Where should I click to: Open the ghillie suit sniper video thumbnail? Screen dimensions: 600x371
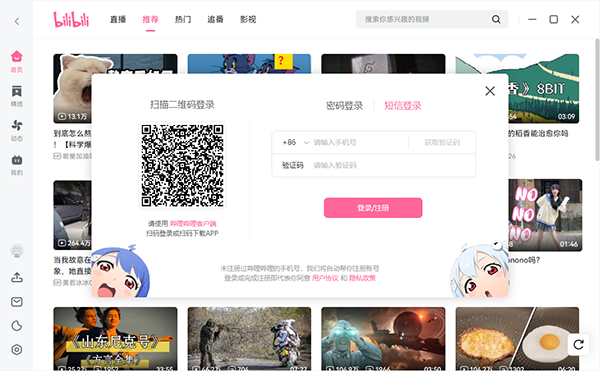pyautogui.click(x=249, y=338)
